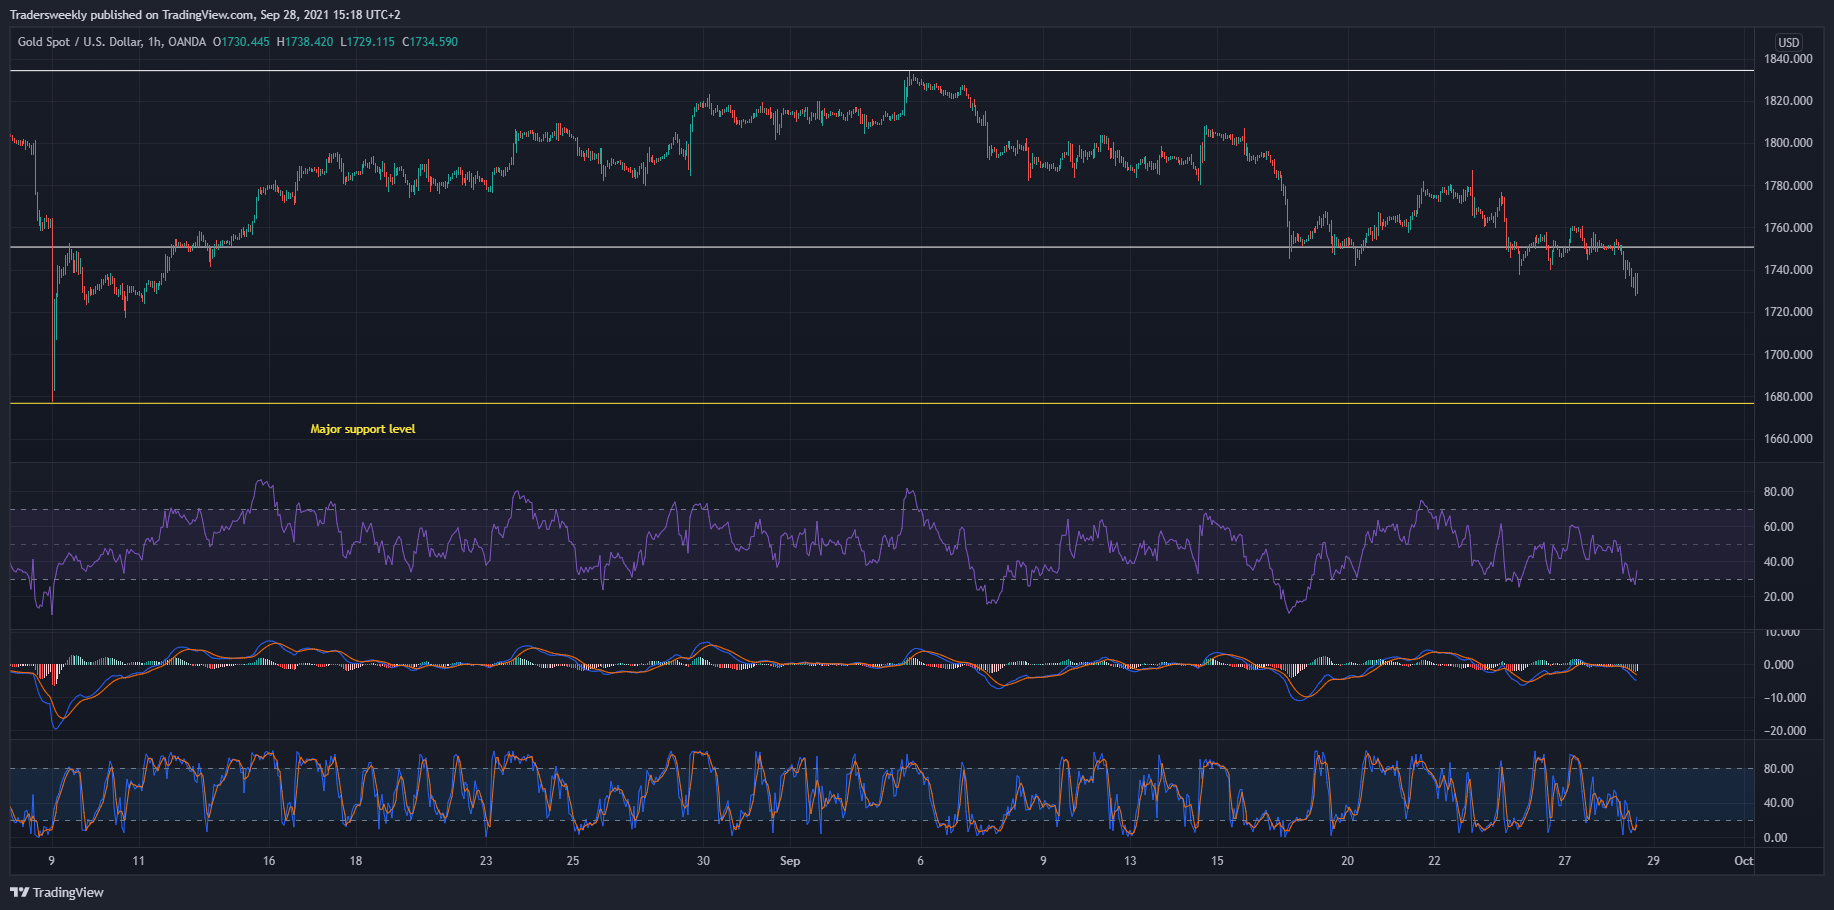Click date 6 on the time axis
This screenshot has width=1834, height=910.
920,861
